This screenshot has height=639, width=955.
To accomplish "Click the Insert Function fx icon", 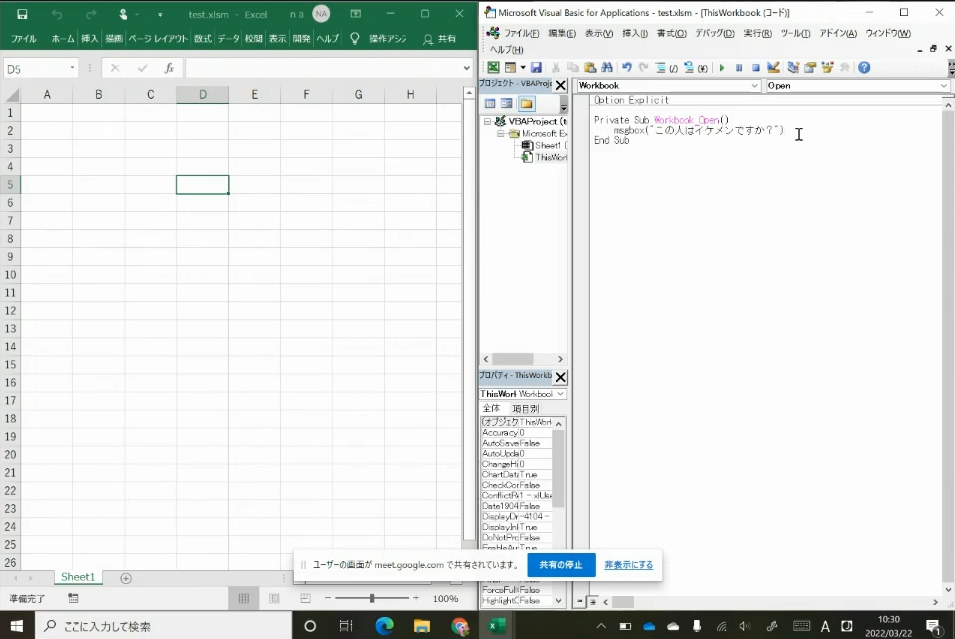I will (x=169, y=68).
